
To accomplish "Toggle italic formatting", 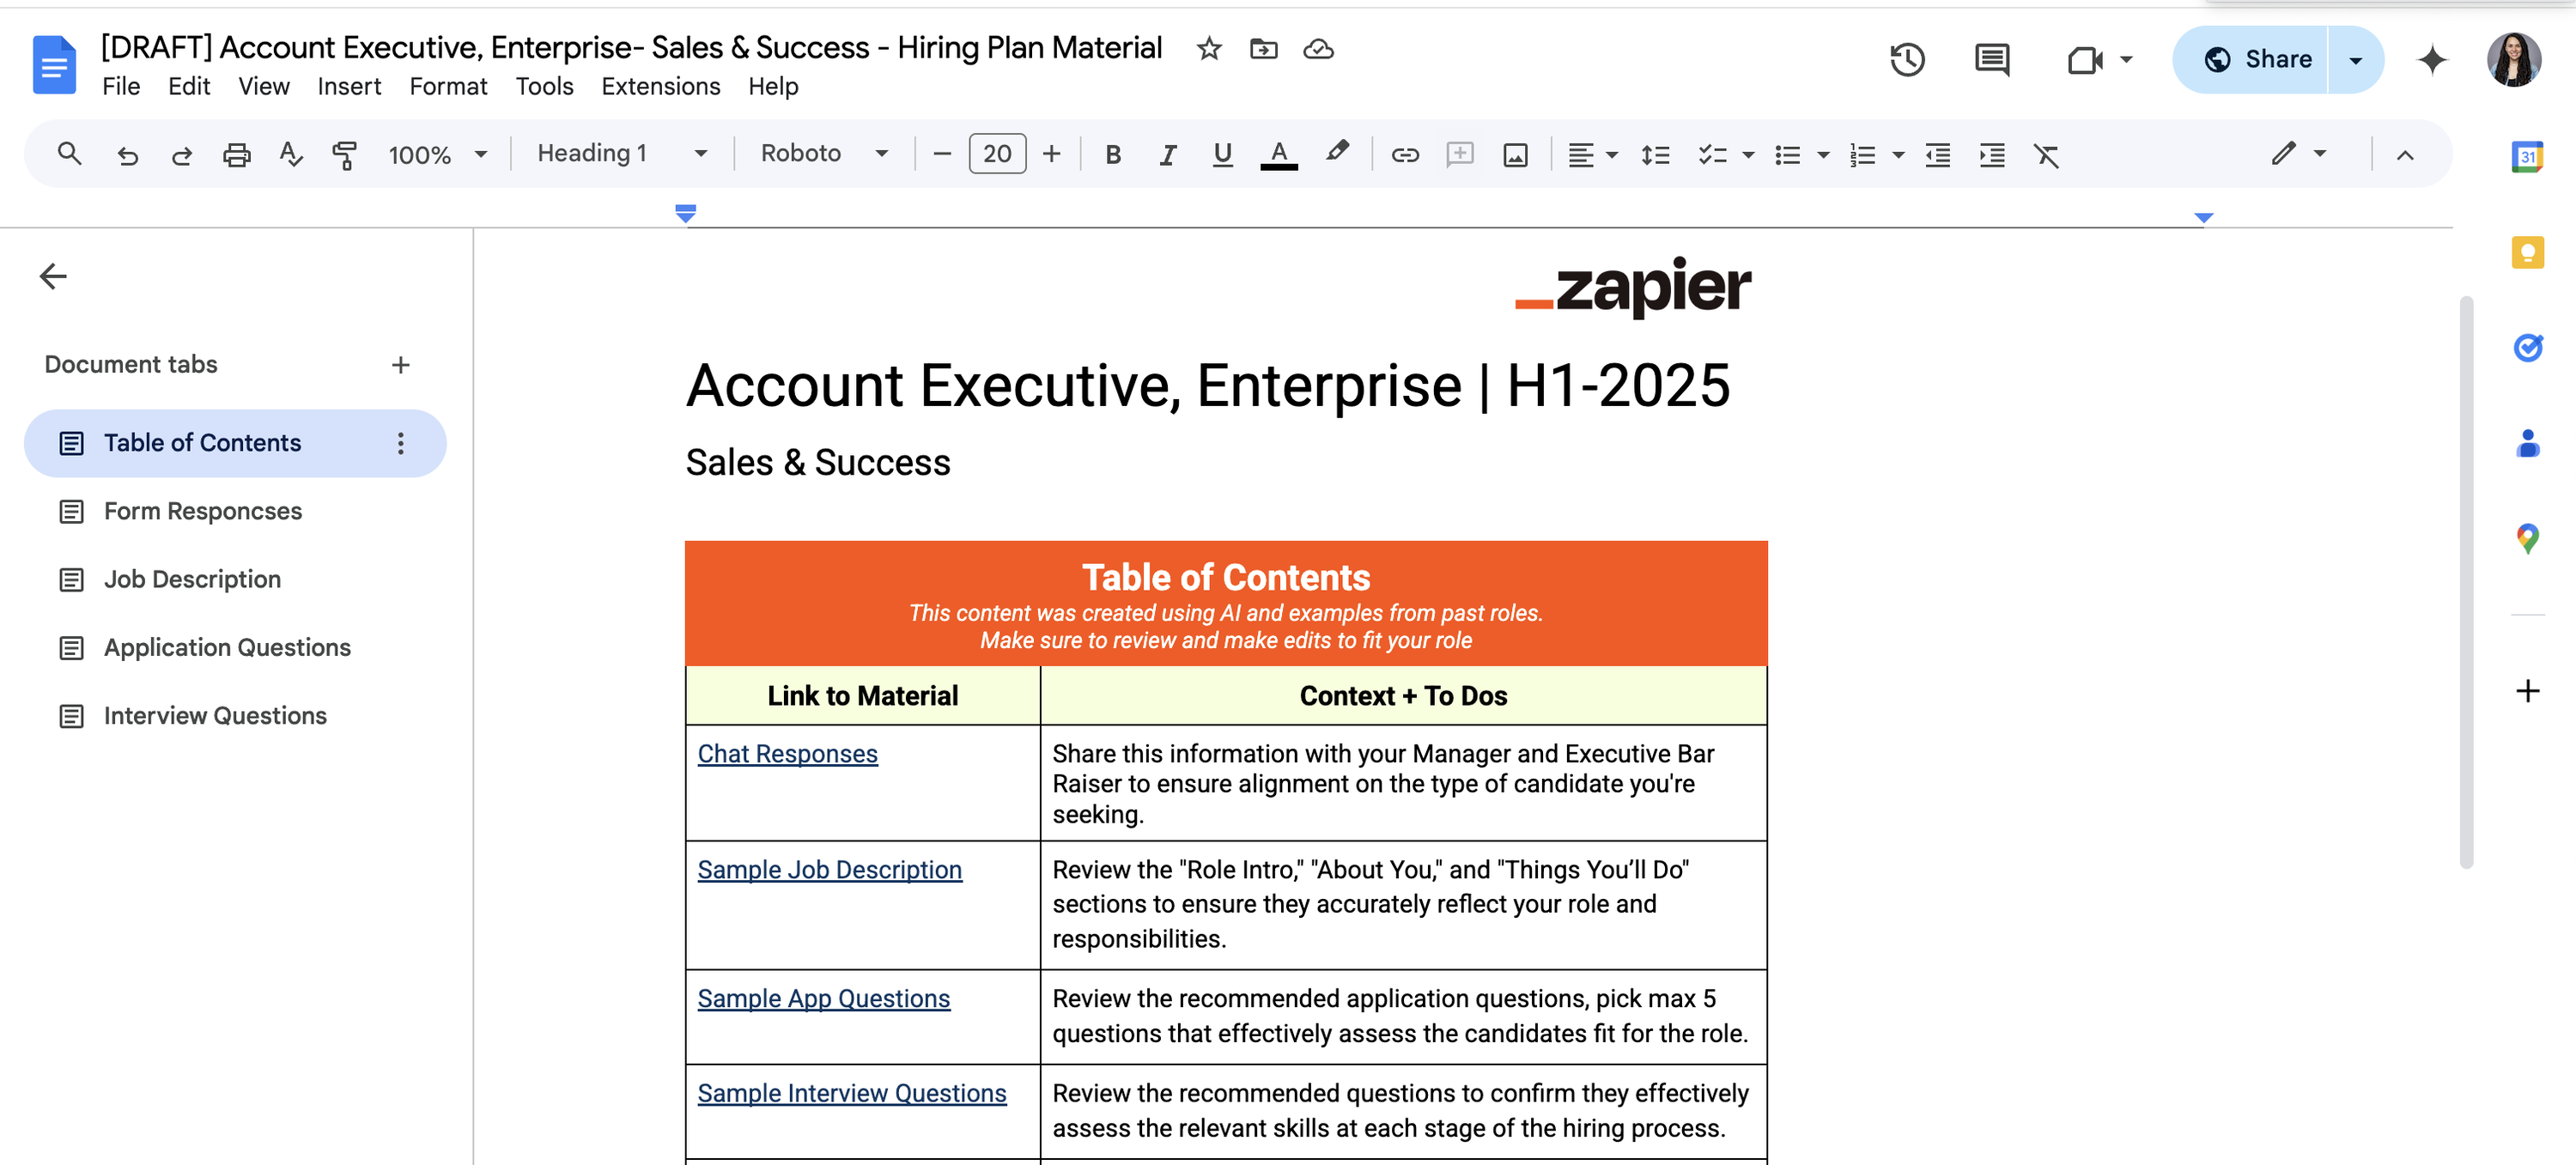I will tap(1167, 155).
